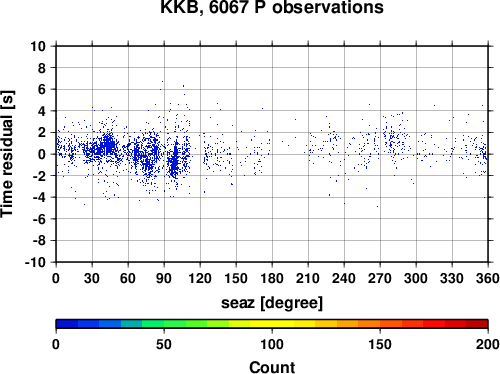Image resolution: width=500 pixels, height=374 pixels.
Task: Click the x-axis tick label 180
Action: coord(272,278)
